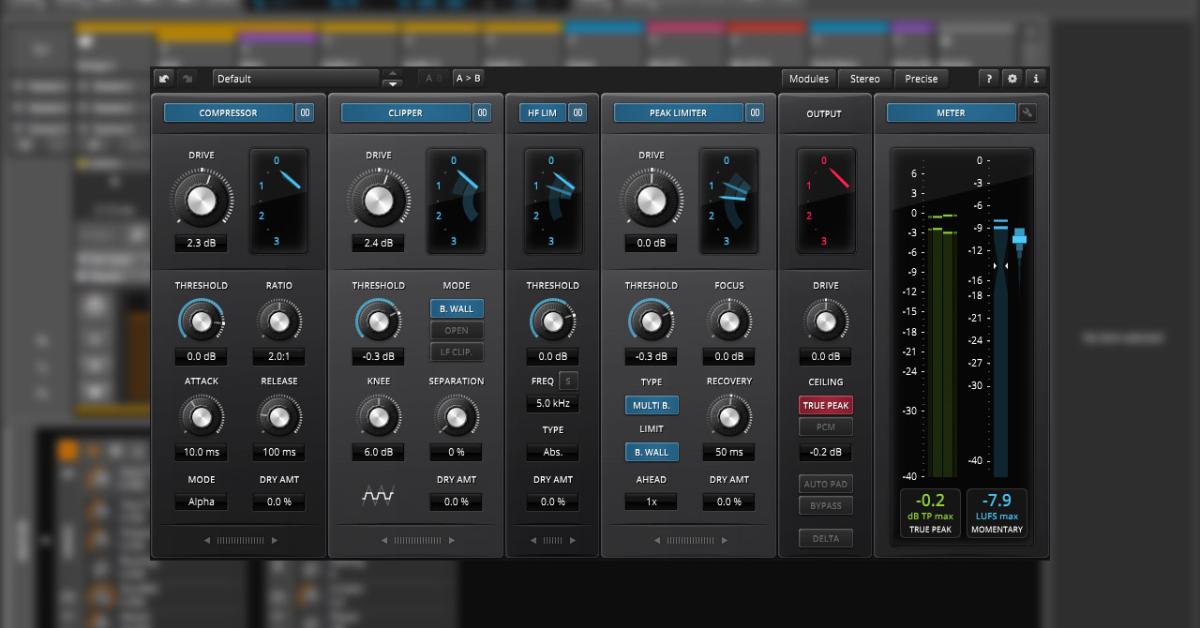Screen dimensions: 1200x628
Task: Toggle the Bypass button
Action: [825, 506]
